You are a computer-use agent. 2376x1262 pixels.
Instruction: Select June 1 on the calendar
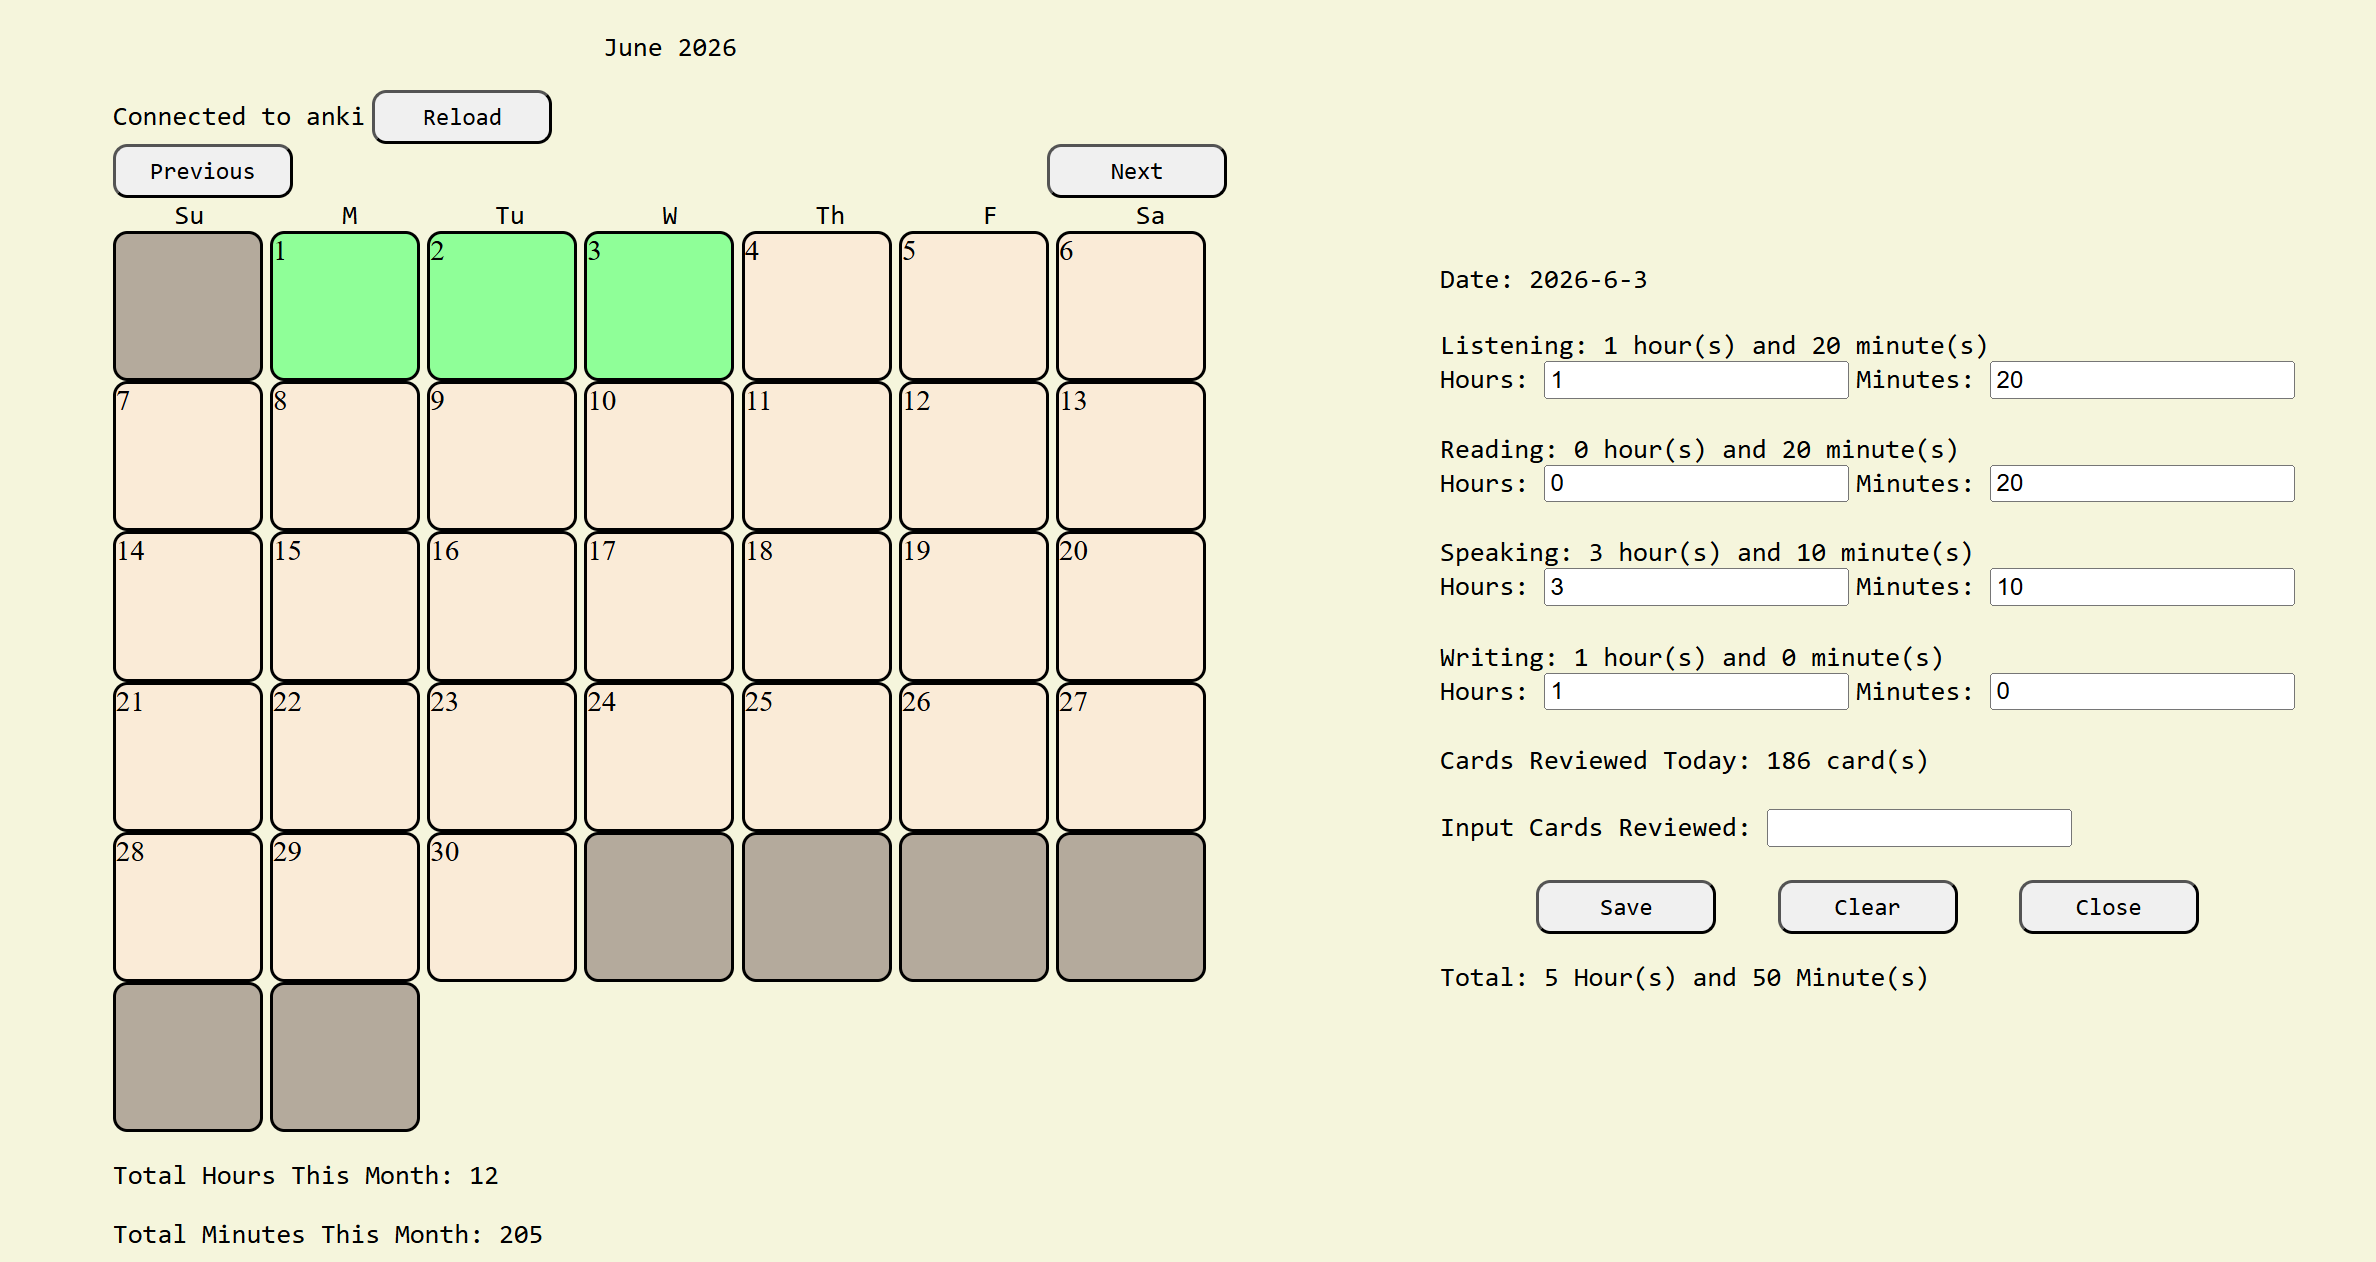point(345,306)
